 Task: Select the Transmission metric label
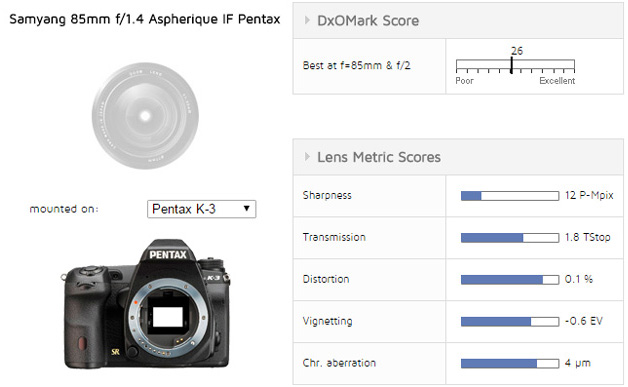tap(334, 237)
